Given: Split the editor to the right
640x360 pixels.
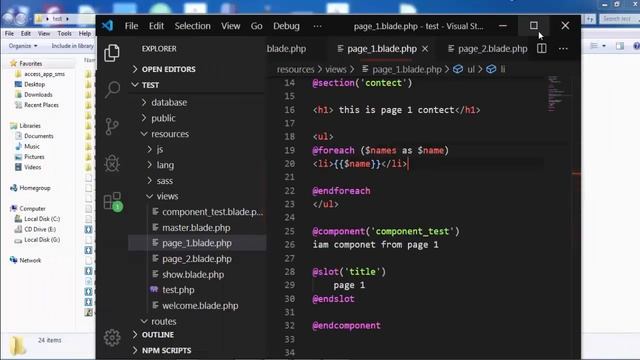Looking at the screenshot, I should [x=542, y=49].
